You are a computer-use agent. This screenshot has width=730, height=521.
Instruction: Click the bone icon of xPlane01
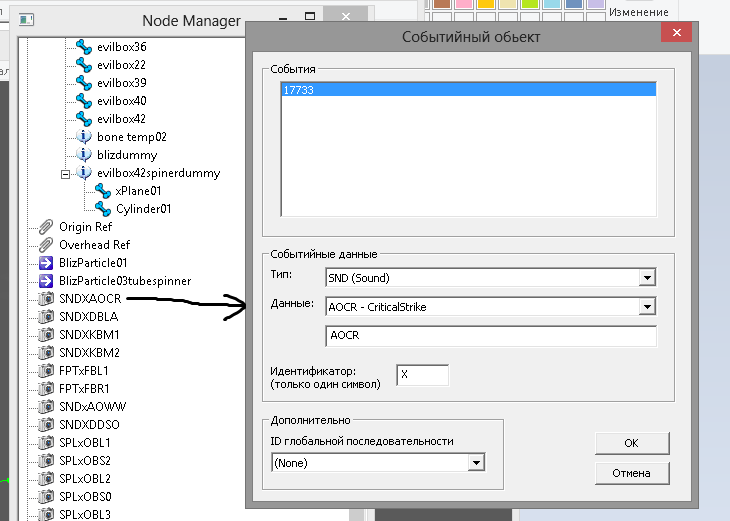point(103,190)
